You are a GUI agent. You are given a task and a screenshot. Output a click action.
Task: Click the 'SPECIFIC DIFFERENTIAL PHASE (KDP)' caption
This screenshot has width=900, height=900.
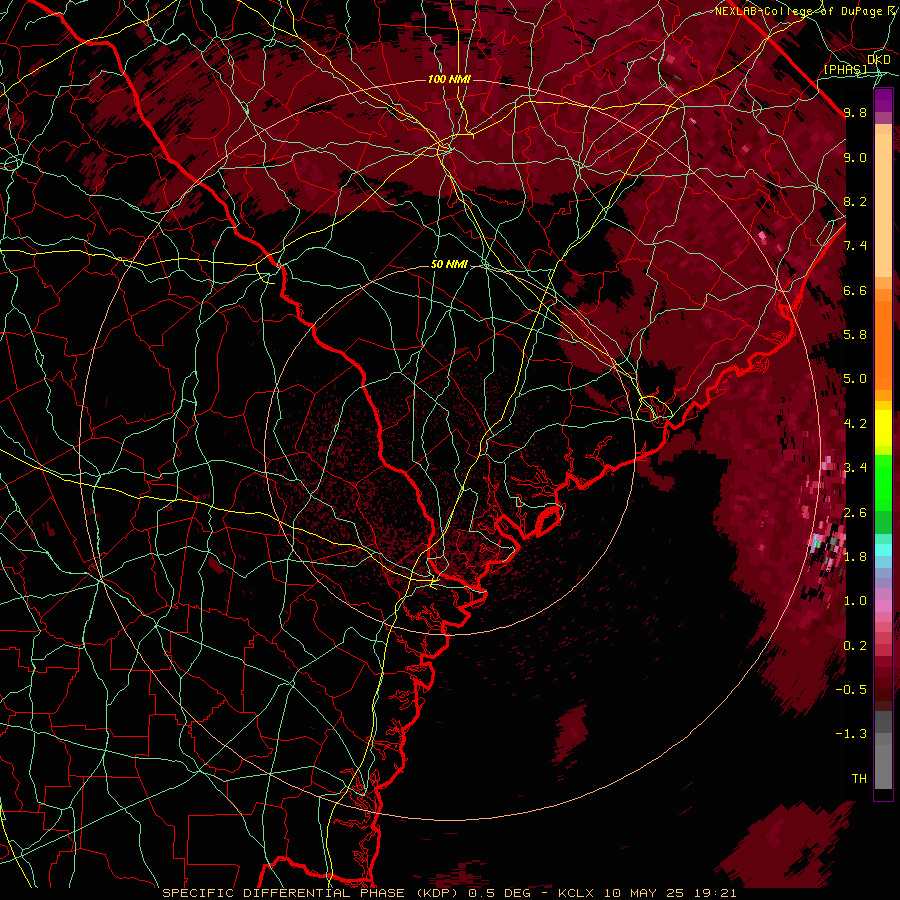[x=313, y=893]
